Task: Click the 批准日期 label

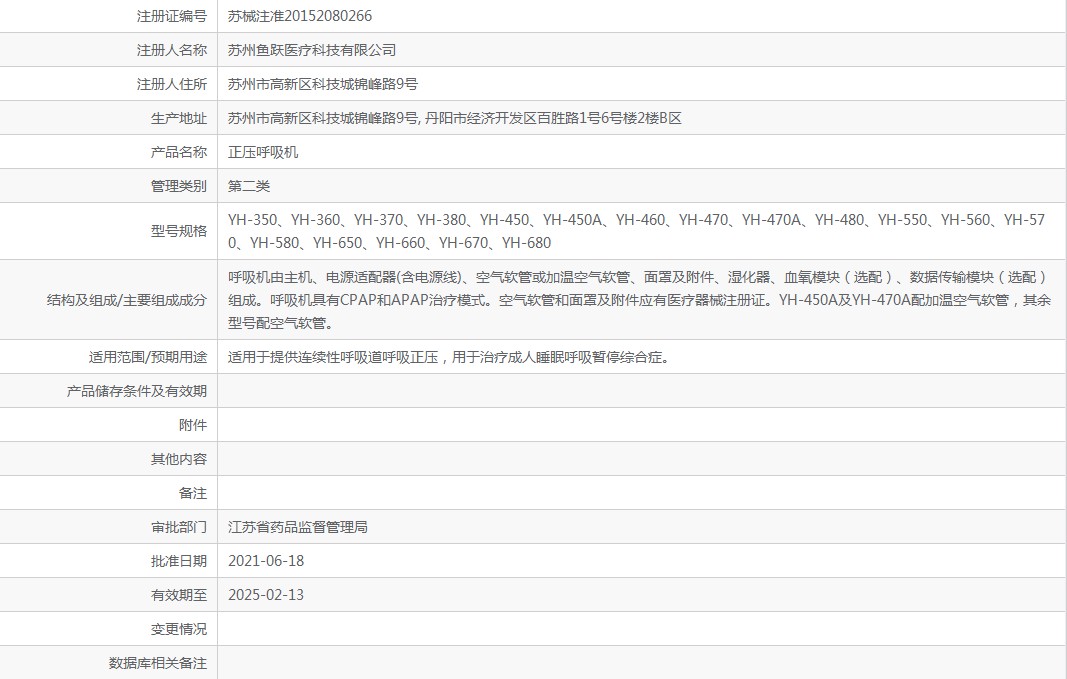Action: coord(178,561)
